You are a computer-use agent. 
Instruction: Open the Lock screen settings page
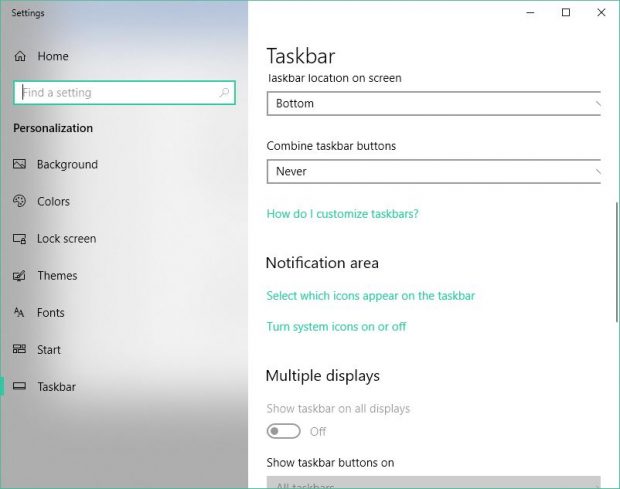click(x=66, y=239)
